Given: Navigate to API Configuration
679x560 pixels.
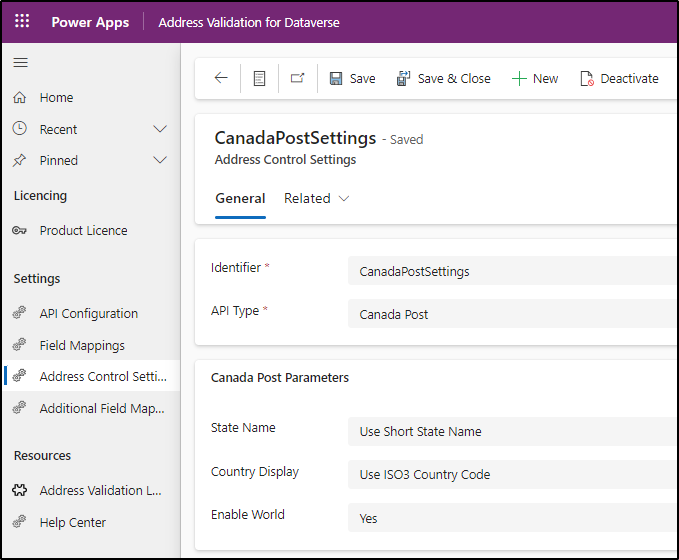Looking at the screenshot, I should point(88,313).
